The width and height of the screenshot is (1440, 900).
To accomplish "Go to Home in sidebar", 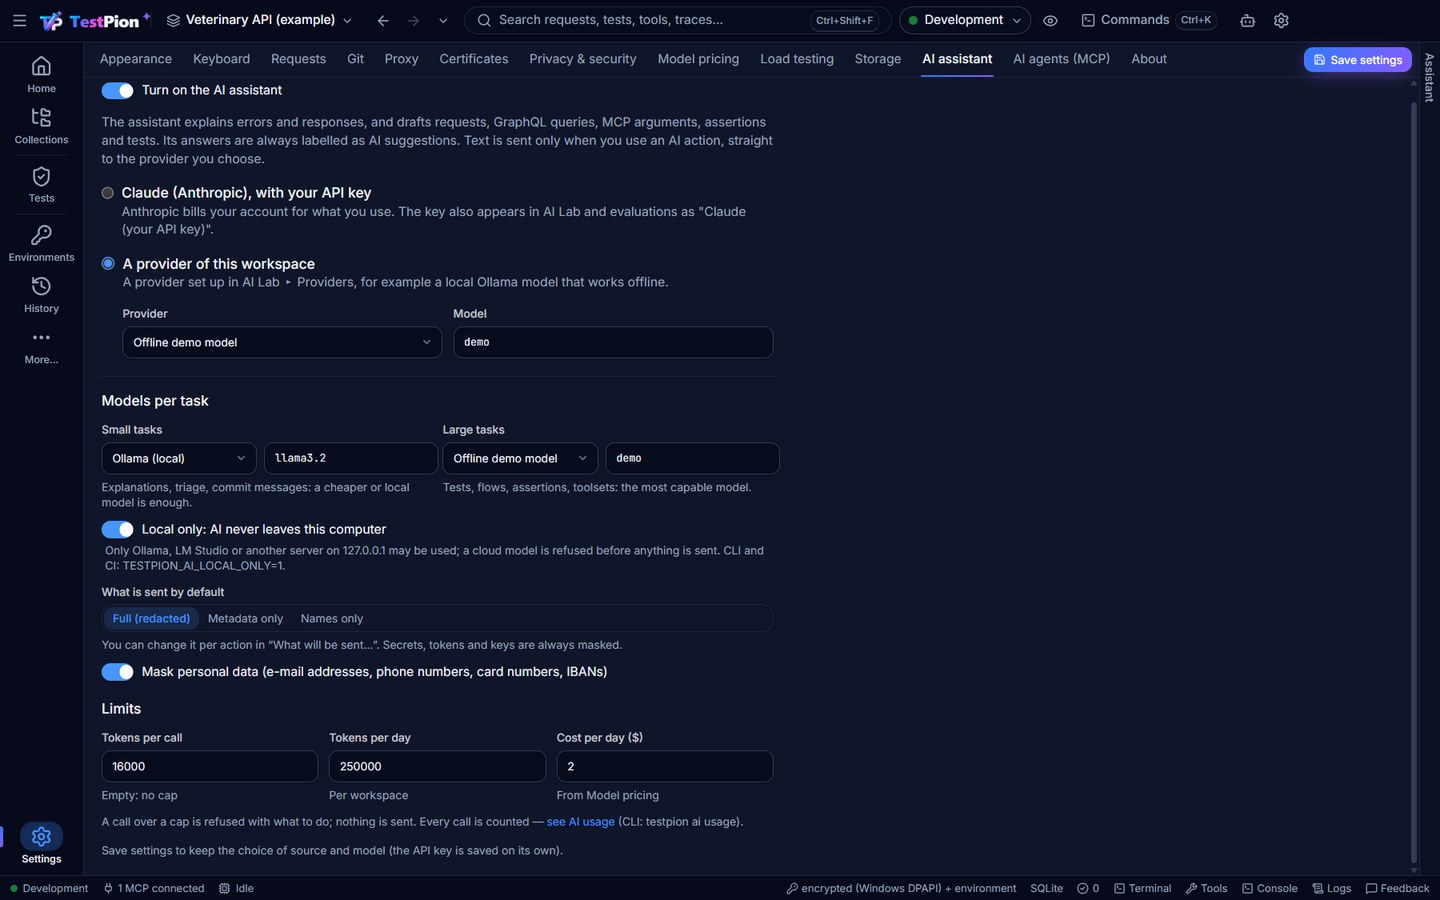I will [41, 74].
